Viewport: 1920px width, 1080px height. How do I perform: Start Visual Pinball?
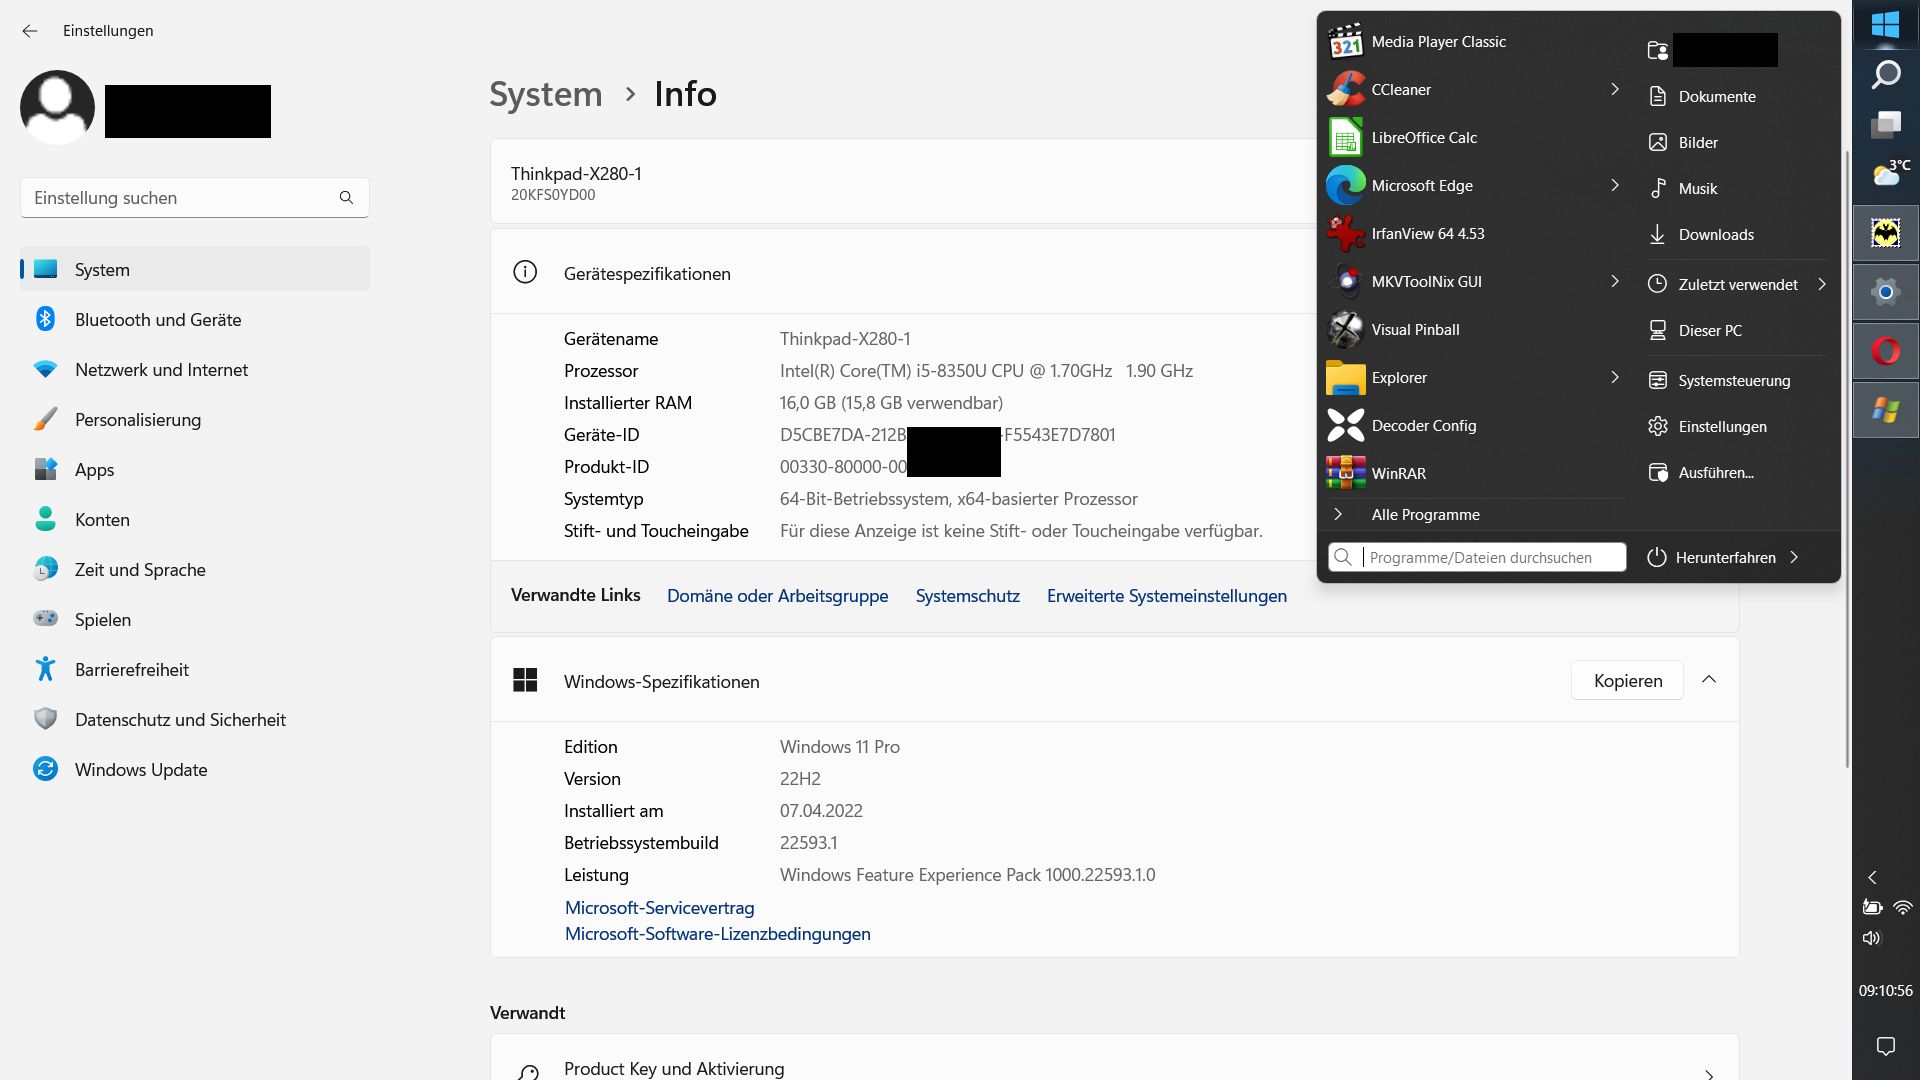coord(1414,330)
